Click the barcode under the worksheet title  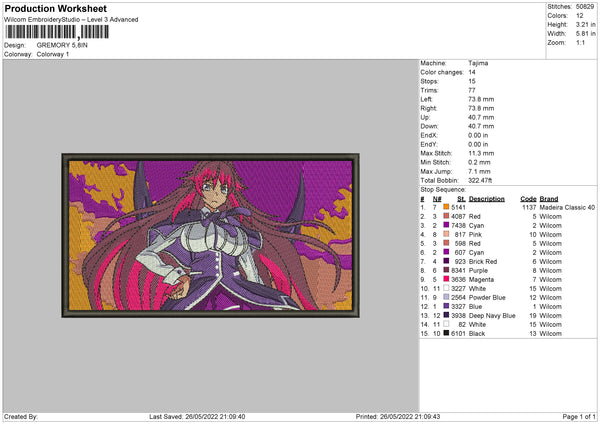pos(57,32)
